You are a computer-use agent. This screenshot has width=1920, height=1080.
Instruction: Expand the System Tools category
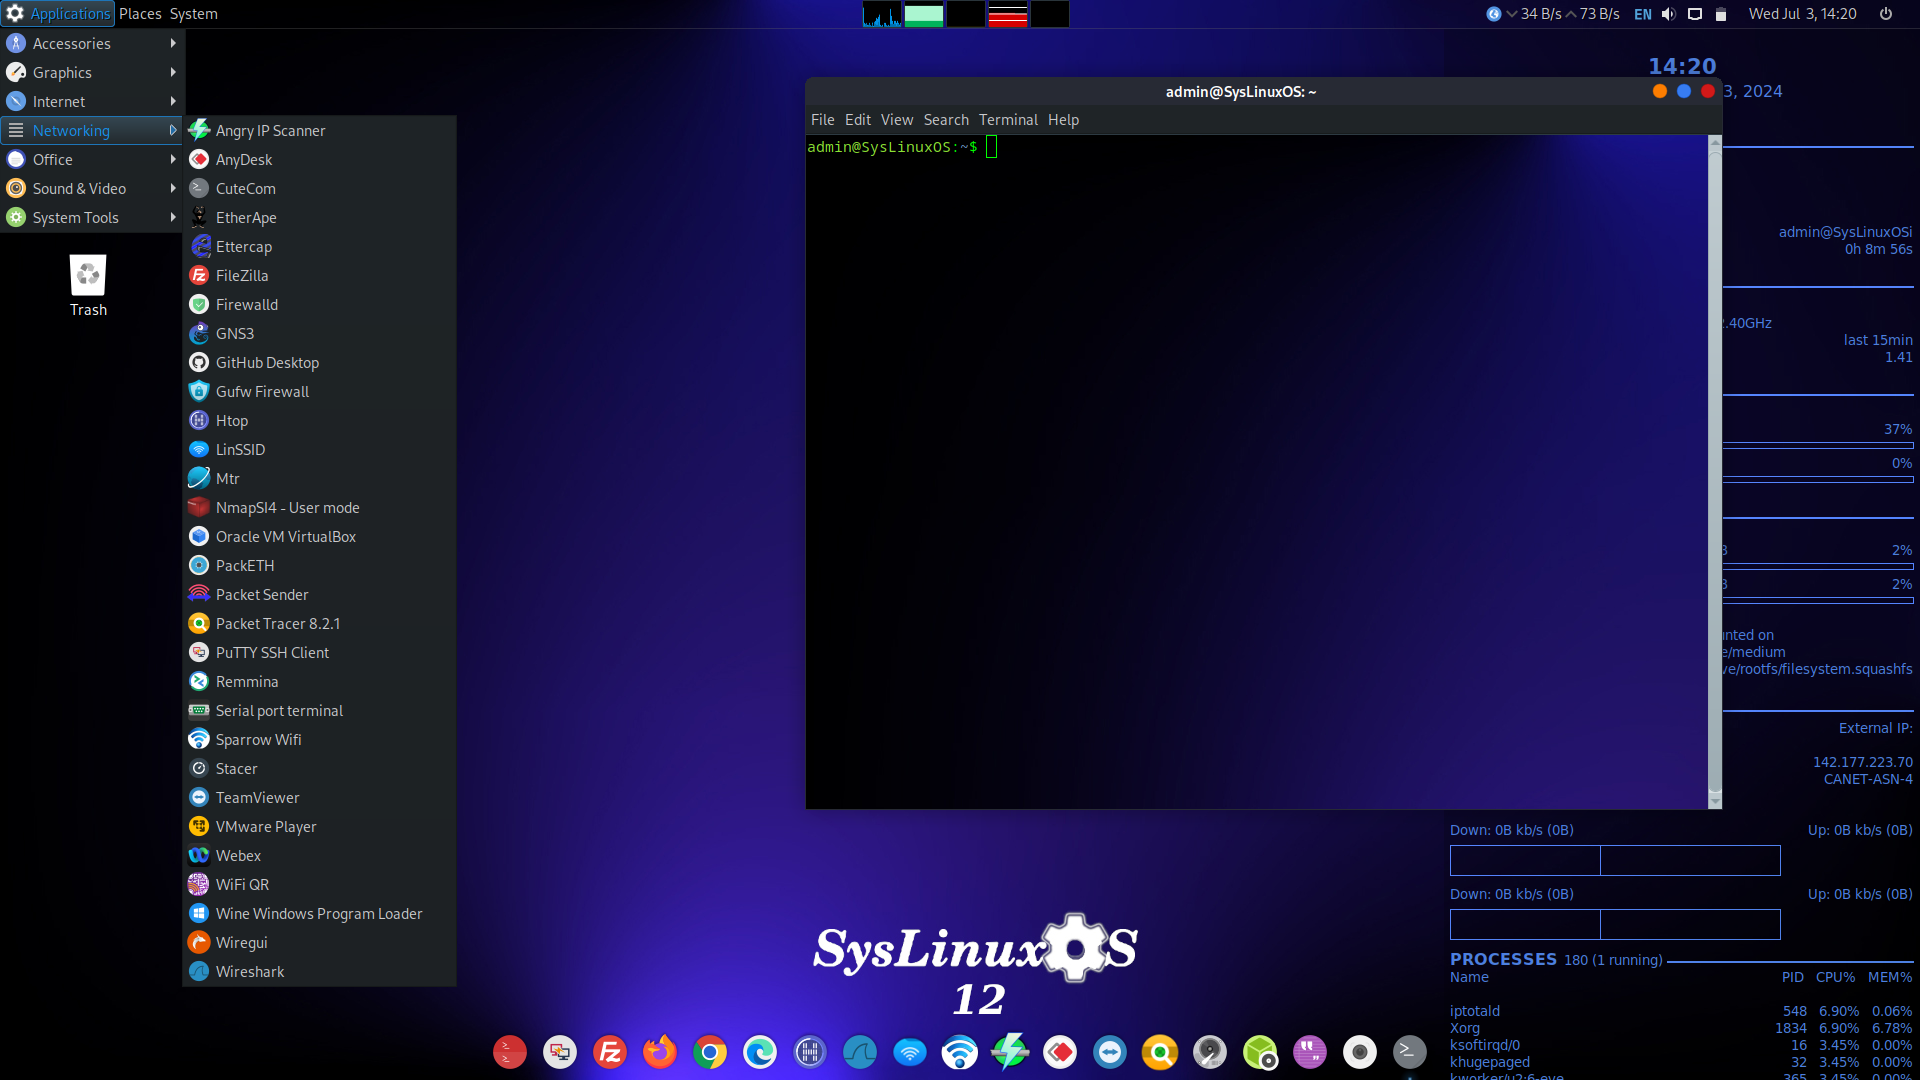click(91, 217)
